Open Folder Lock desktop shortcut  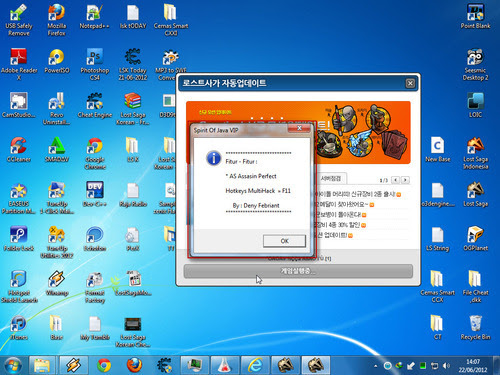19,239
